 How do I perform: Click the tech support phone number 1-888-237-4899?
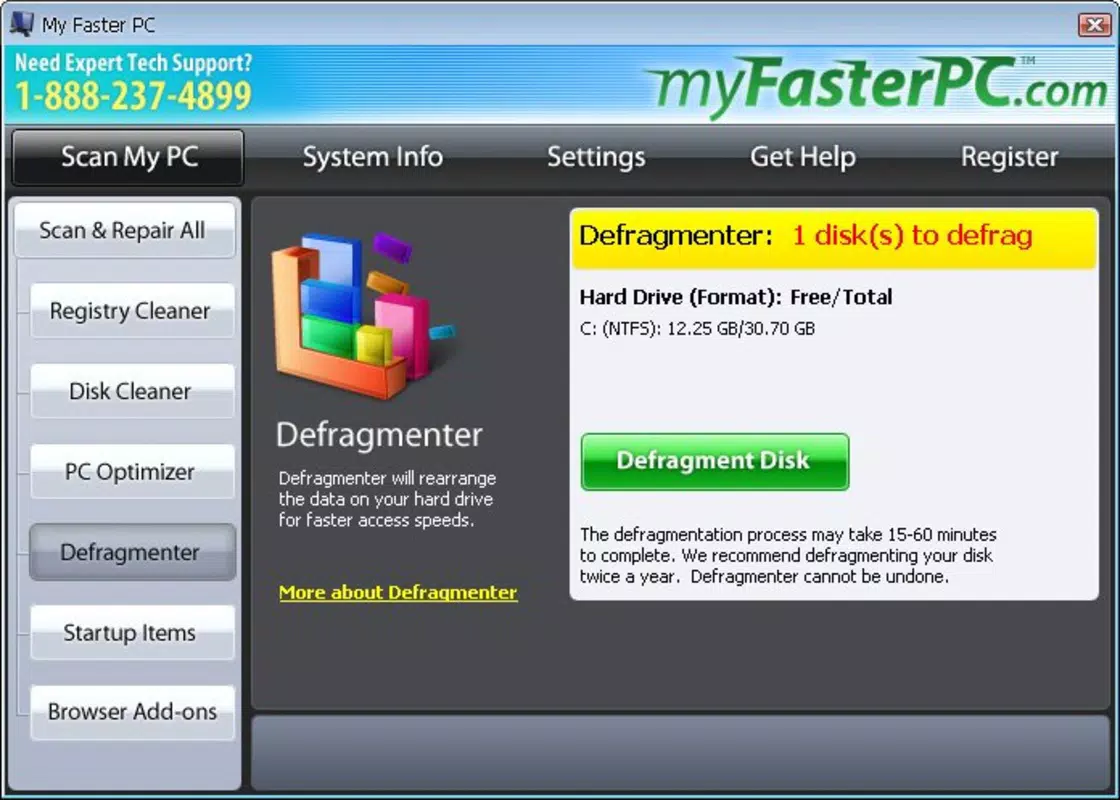pyautogui.click(x=134, y=96)
